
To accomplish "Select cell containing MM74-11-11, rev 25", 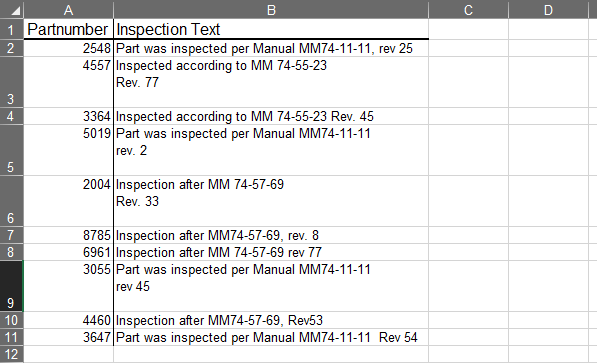I will coord(271,48).
